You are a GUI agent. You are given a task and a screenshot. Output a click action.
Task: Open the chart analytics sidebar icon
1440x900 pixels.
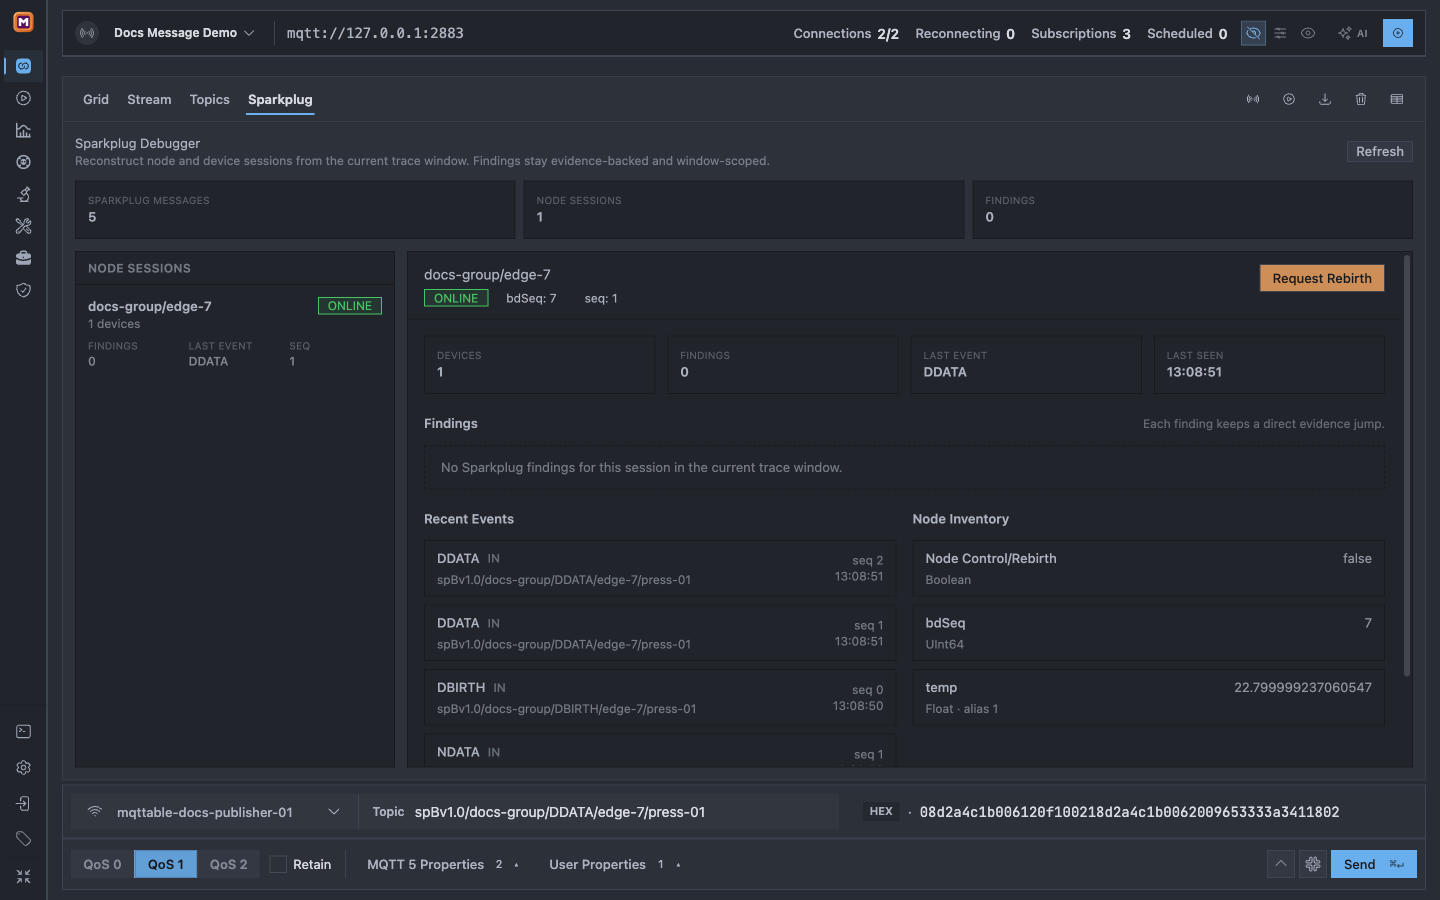(23, 130)
